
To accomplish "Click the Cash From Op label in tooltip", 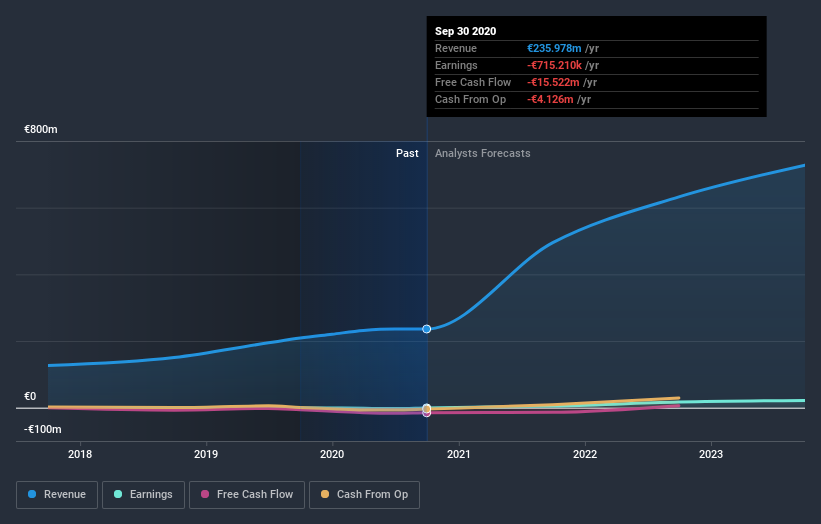I will 470,99.
